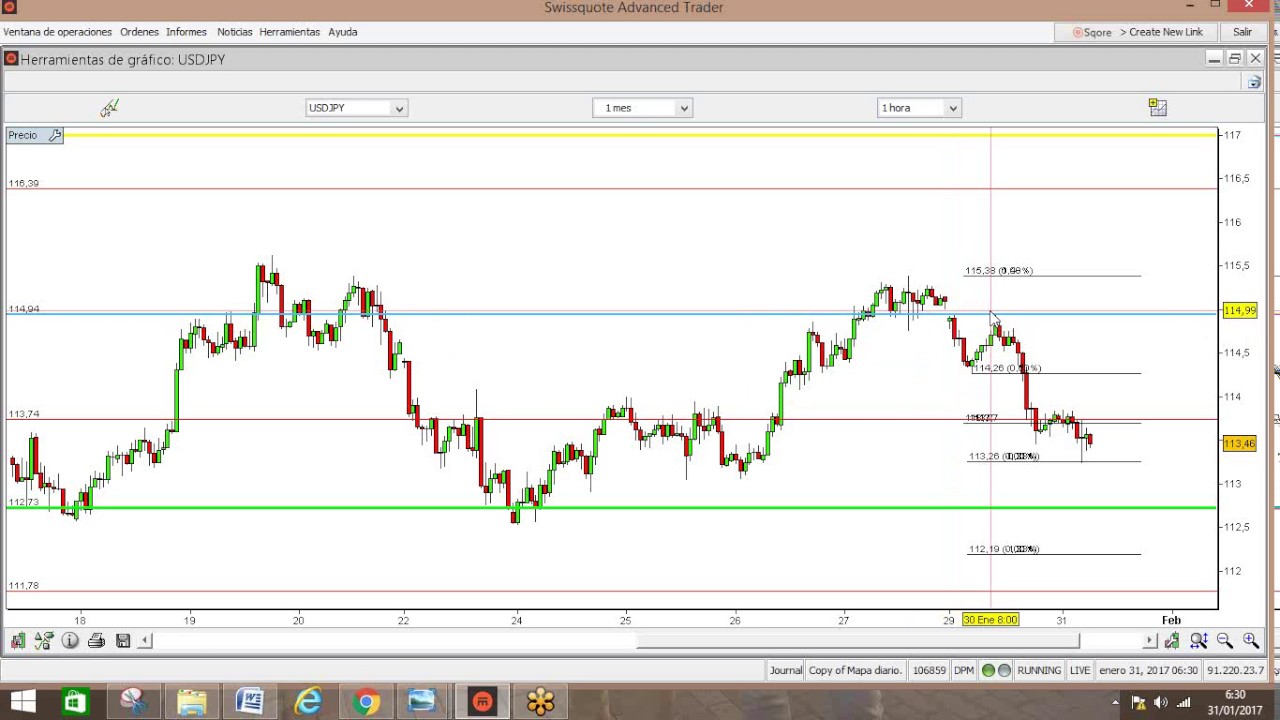This screenshot has width=1280, height=720.
Task: Click Sqore Create New Link button
Action: [x=1137, y=32]
